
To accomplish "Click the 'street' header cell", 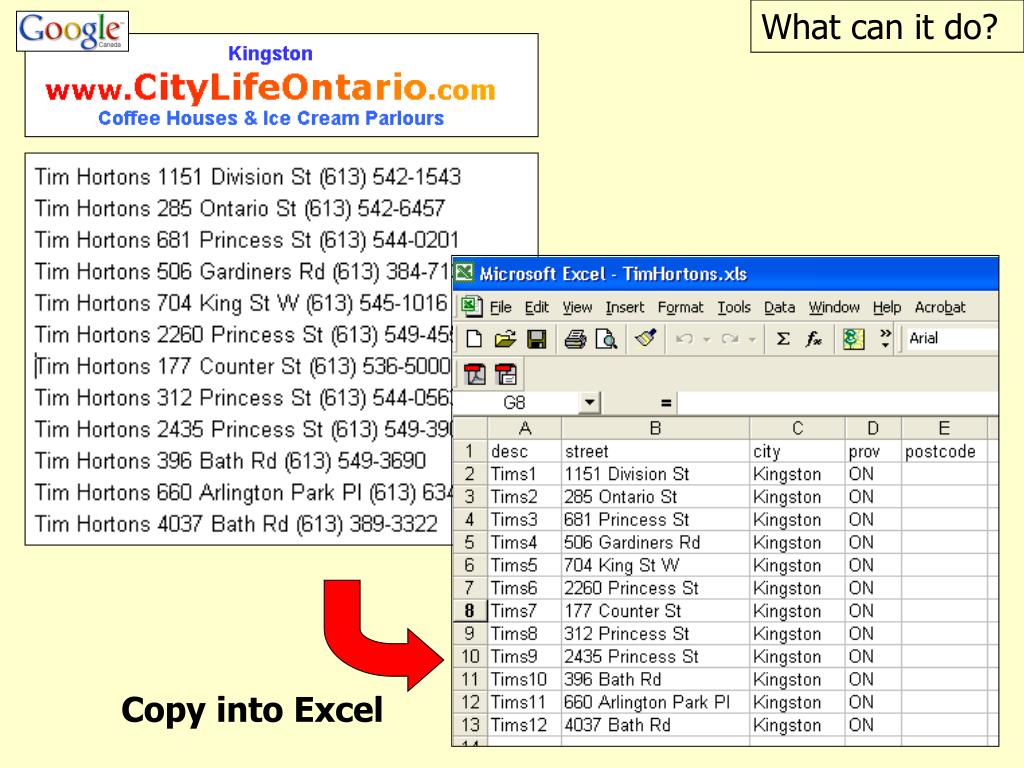I will coord(656,451).
